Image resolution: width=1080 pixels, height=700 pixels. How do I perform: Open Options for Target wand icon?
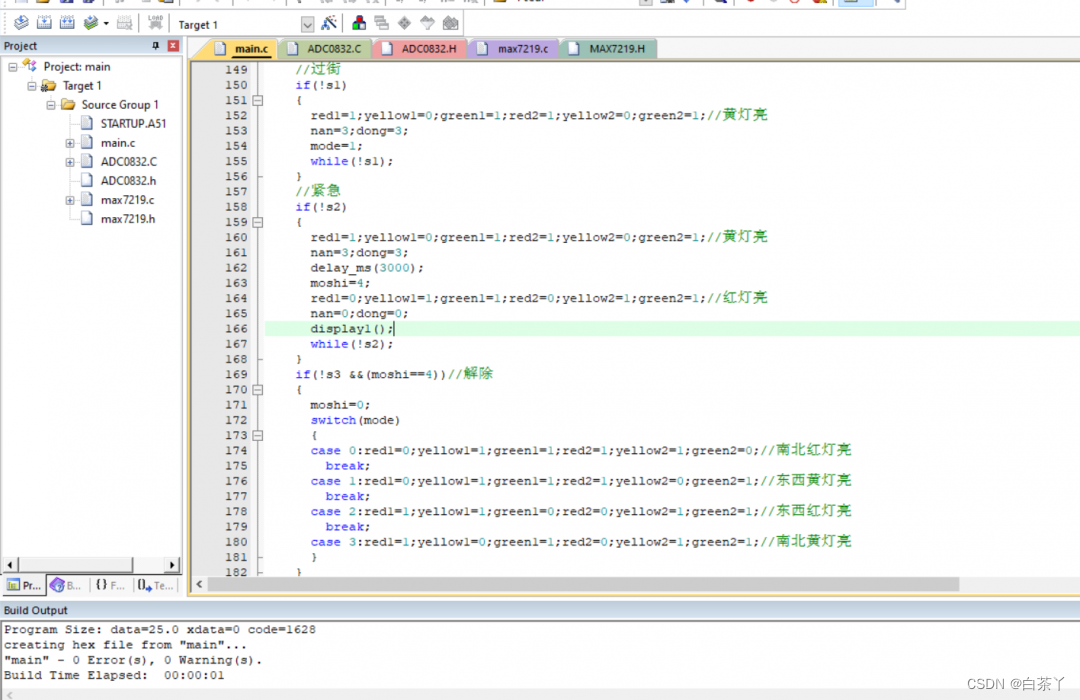click(x=329, y=23)
